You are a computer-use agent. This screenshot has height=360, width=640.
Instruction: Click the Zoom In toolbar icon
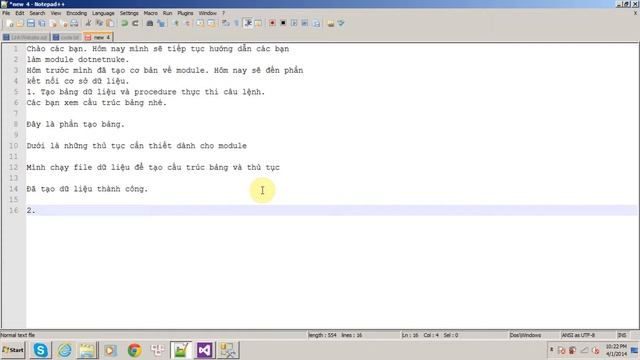tap(176, 23)
